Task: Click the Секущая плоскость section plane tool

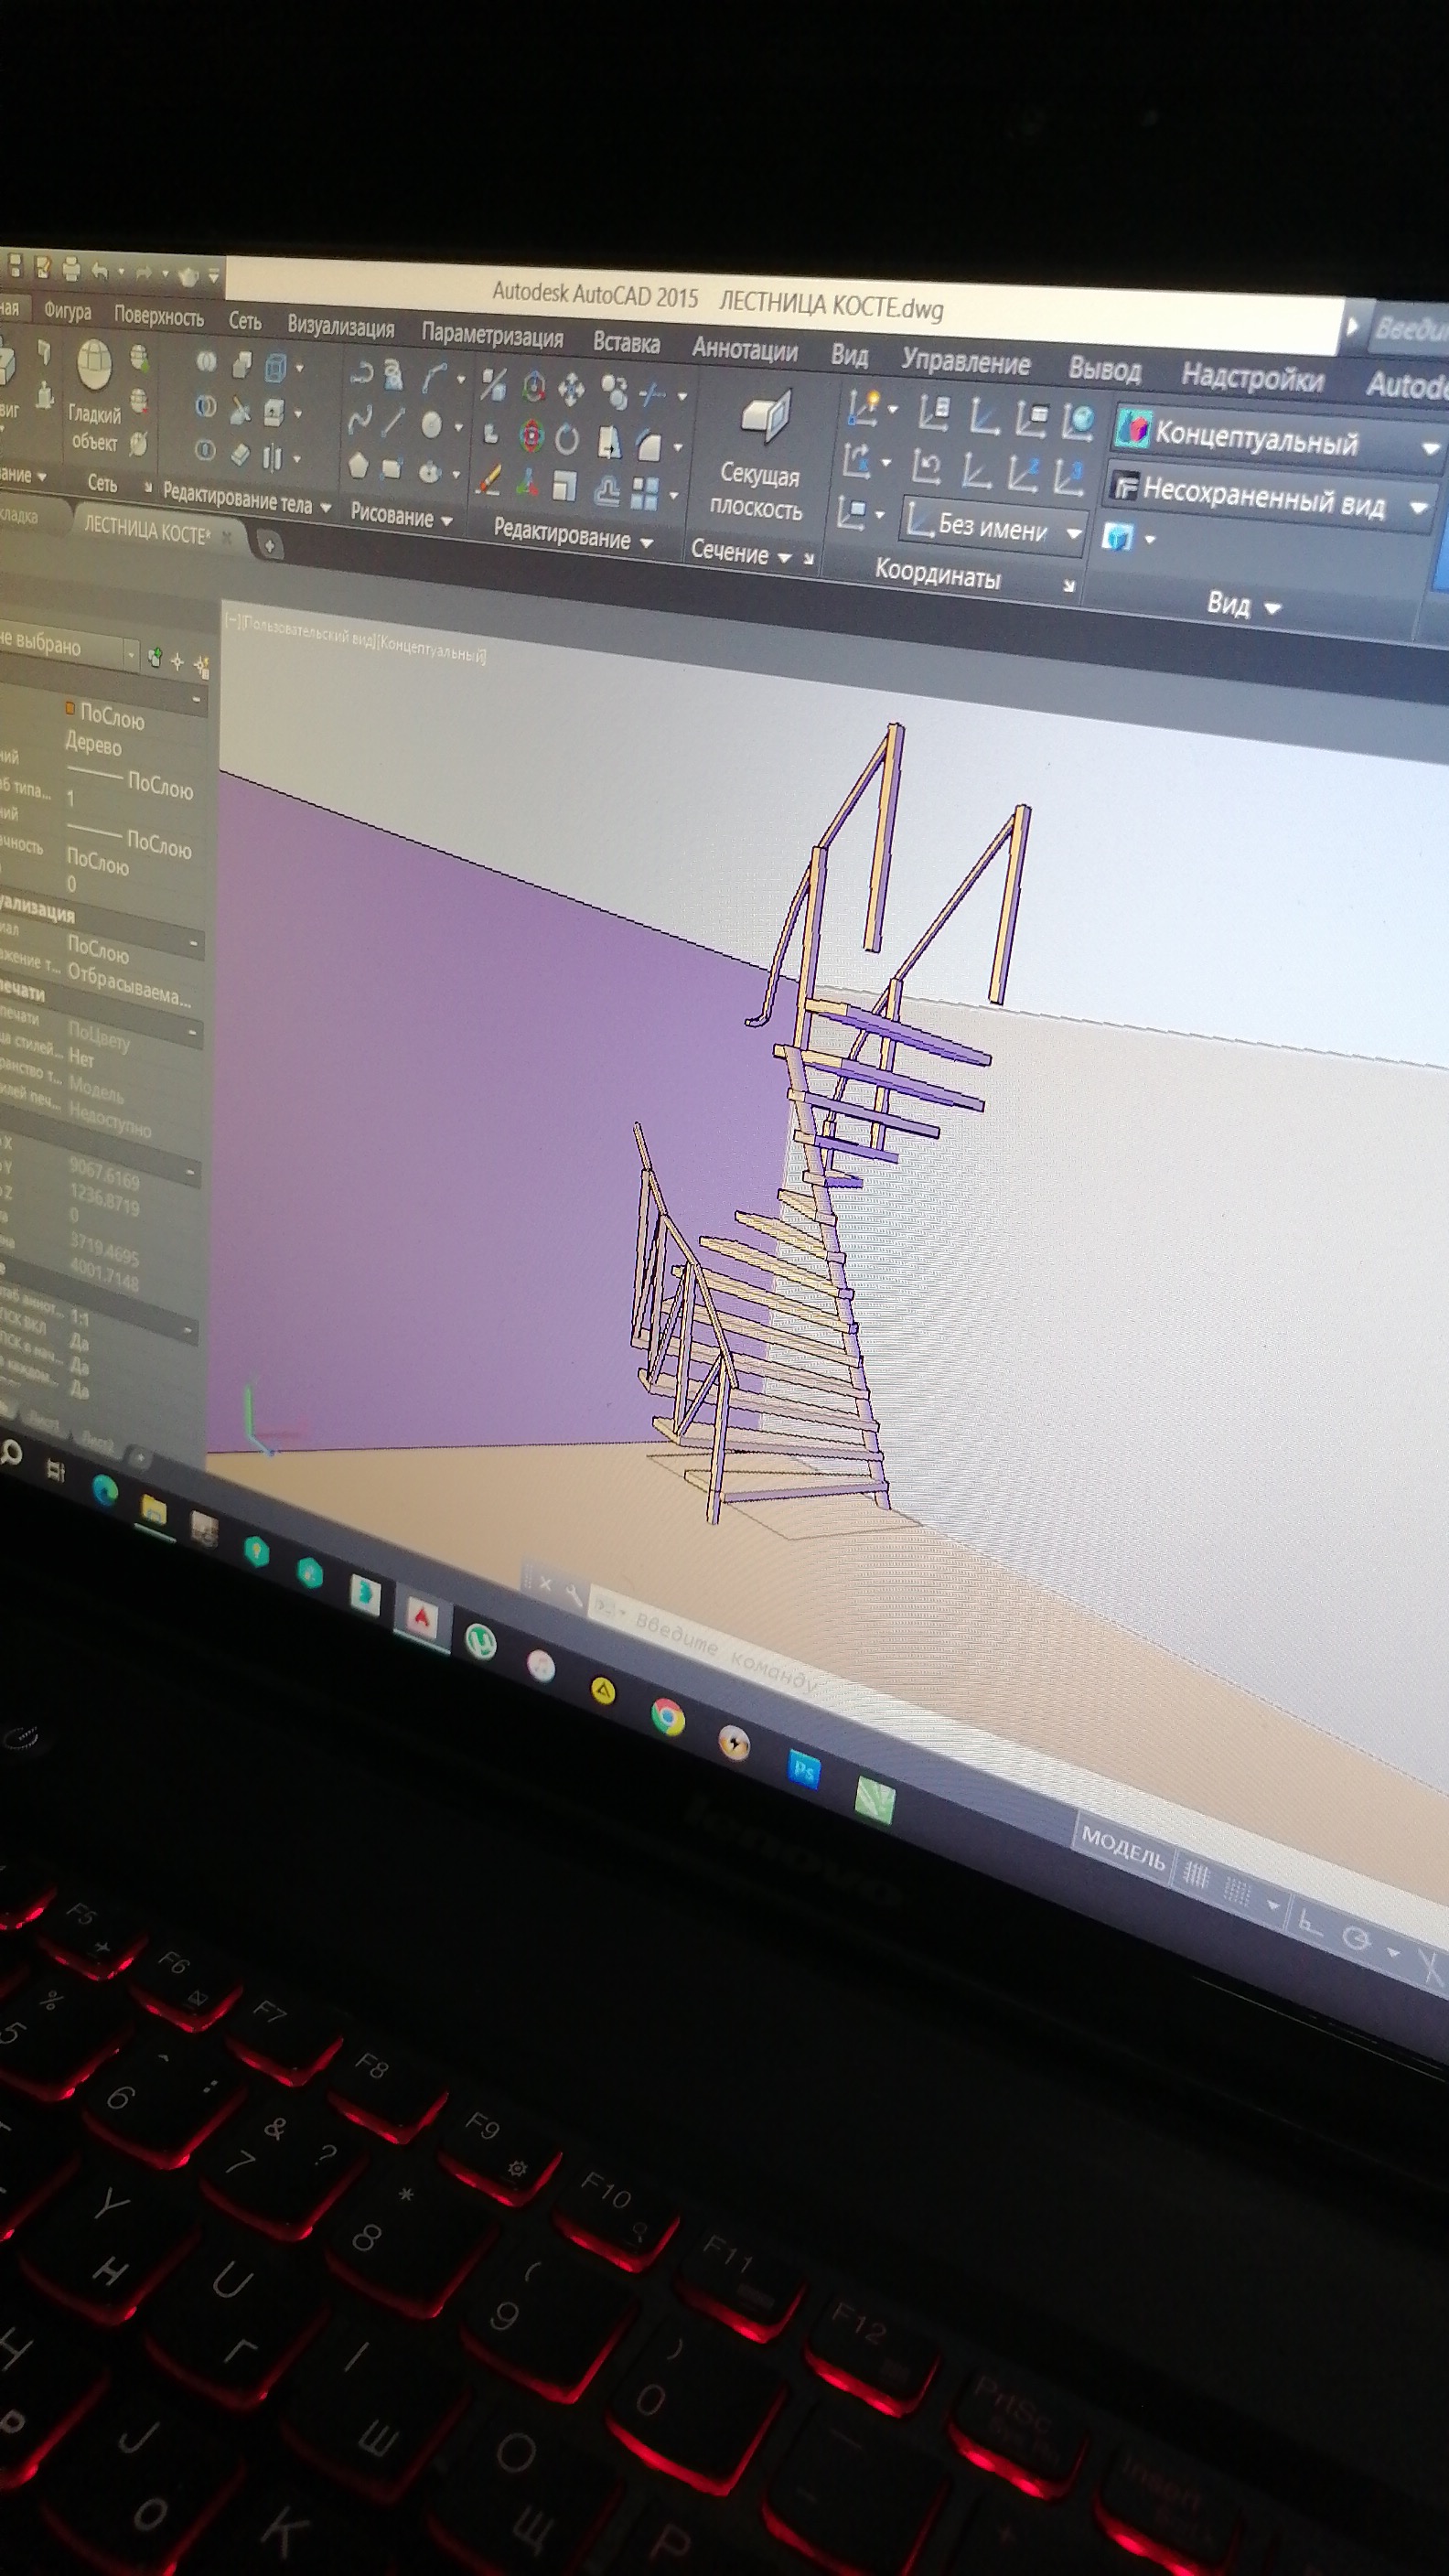Action: [x=760, y=458]
